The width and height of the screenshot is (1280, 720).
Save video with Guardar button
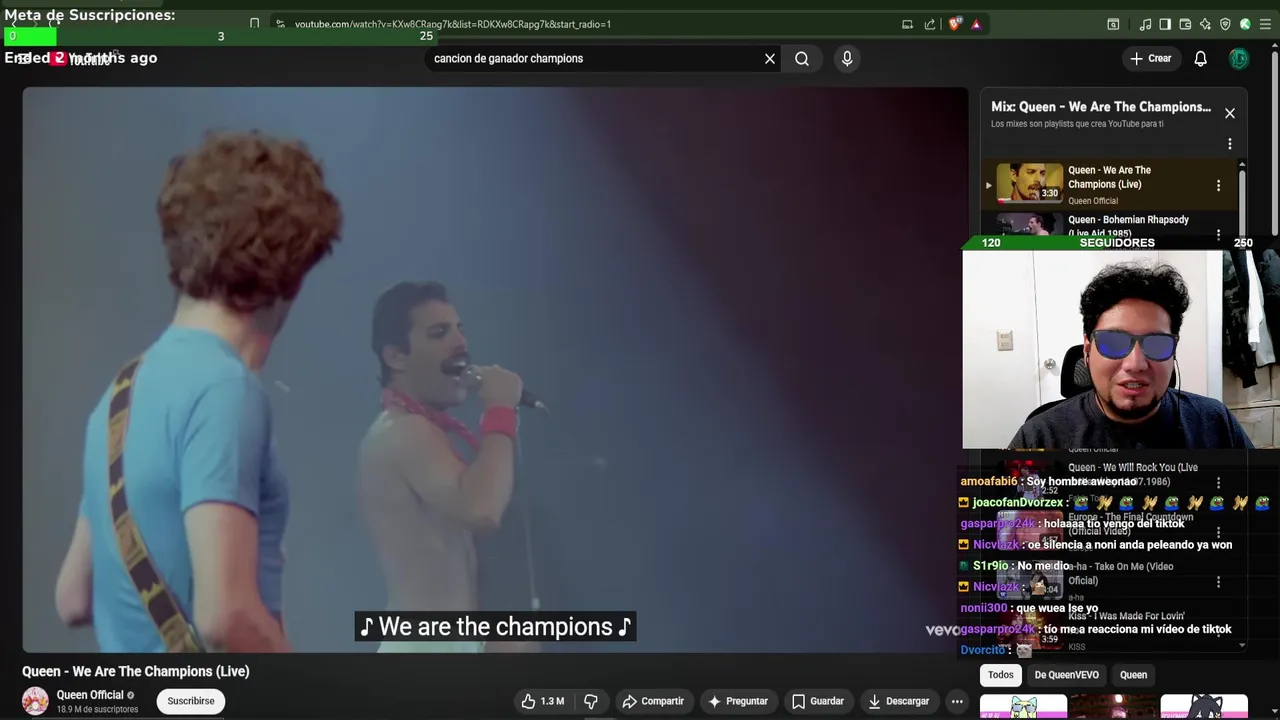coord(818,701)
